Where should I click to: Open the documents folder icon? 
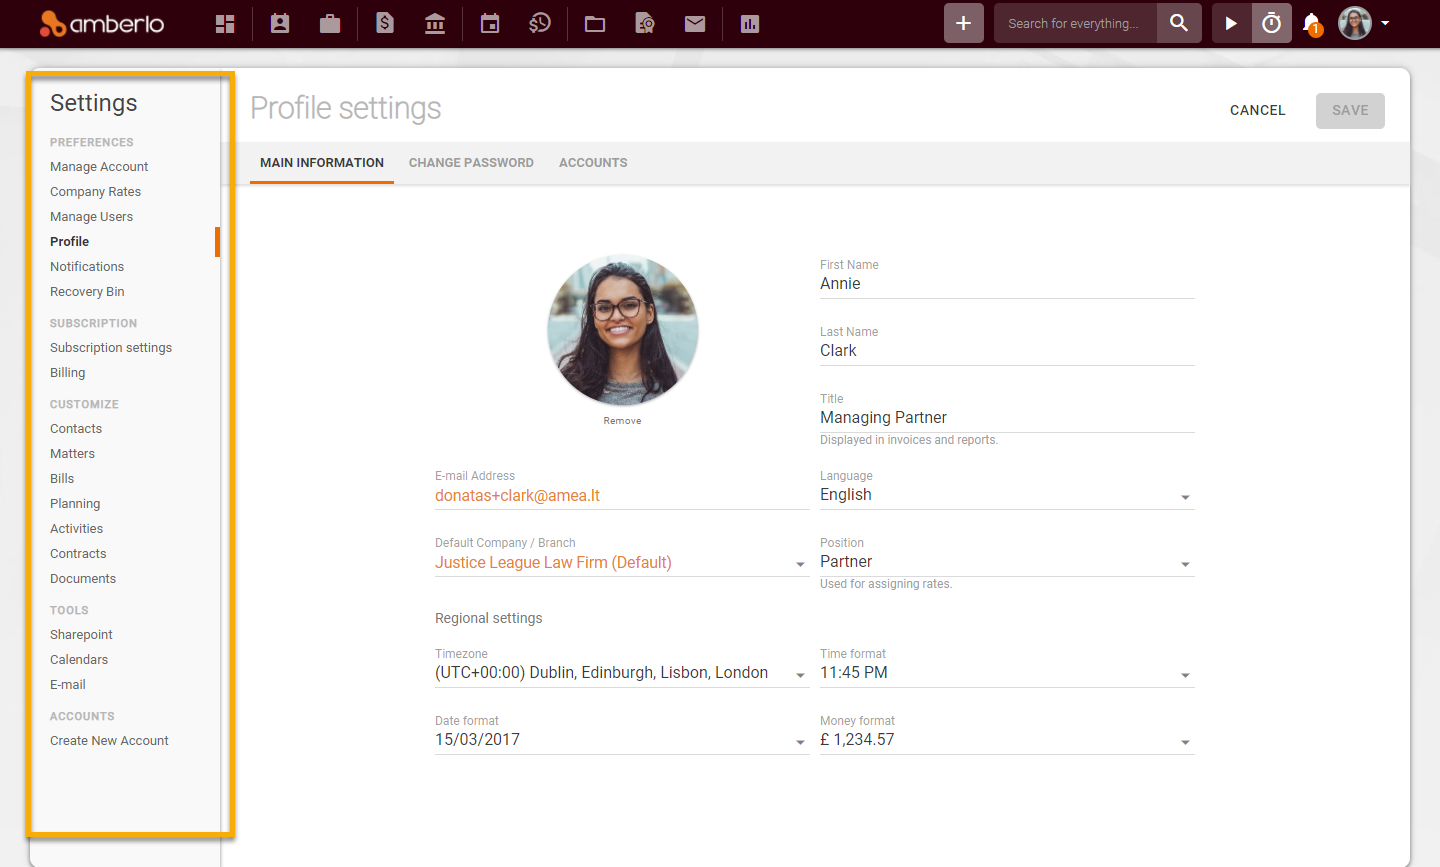coord(595,23)
